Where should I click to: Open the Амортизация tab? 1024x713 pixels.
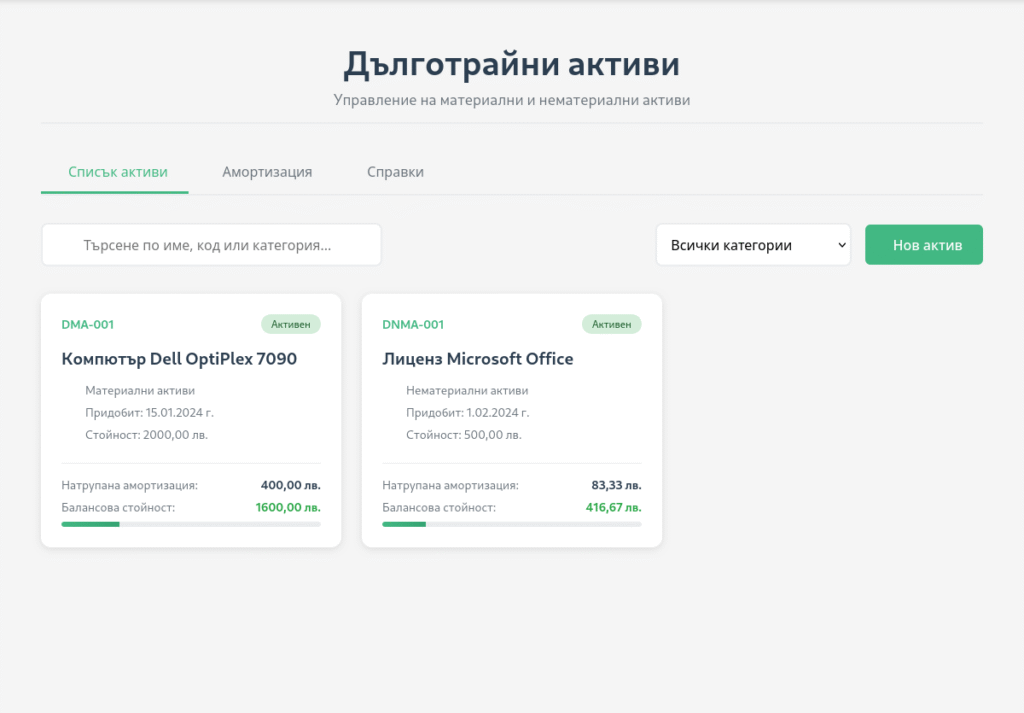click(267, 172)
